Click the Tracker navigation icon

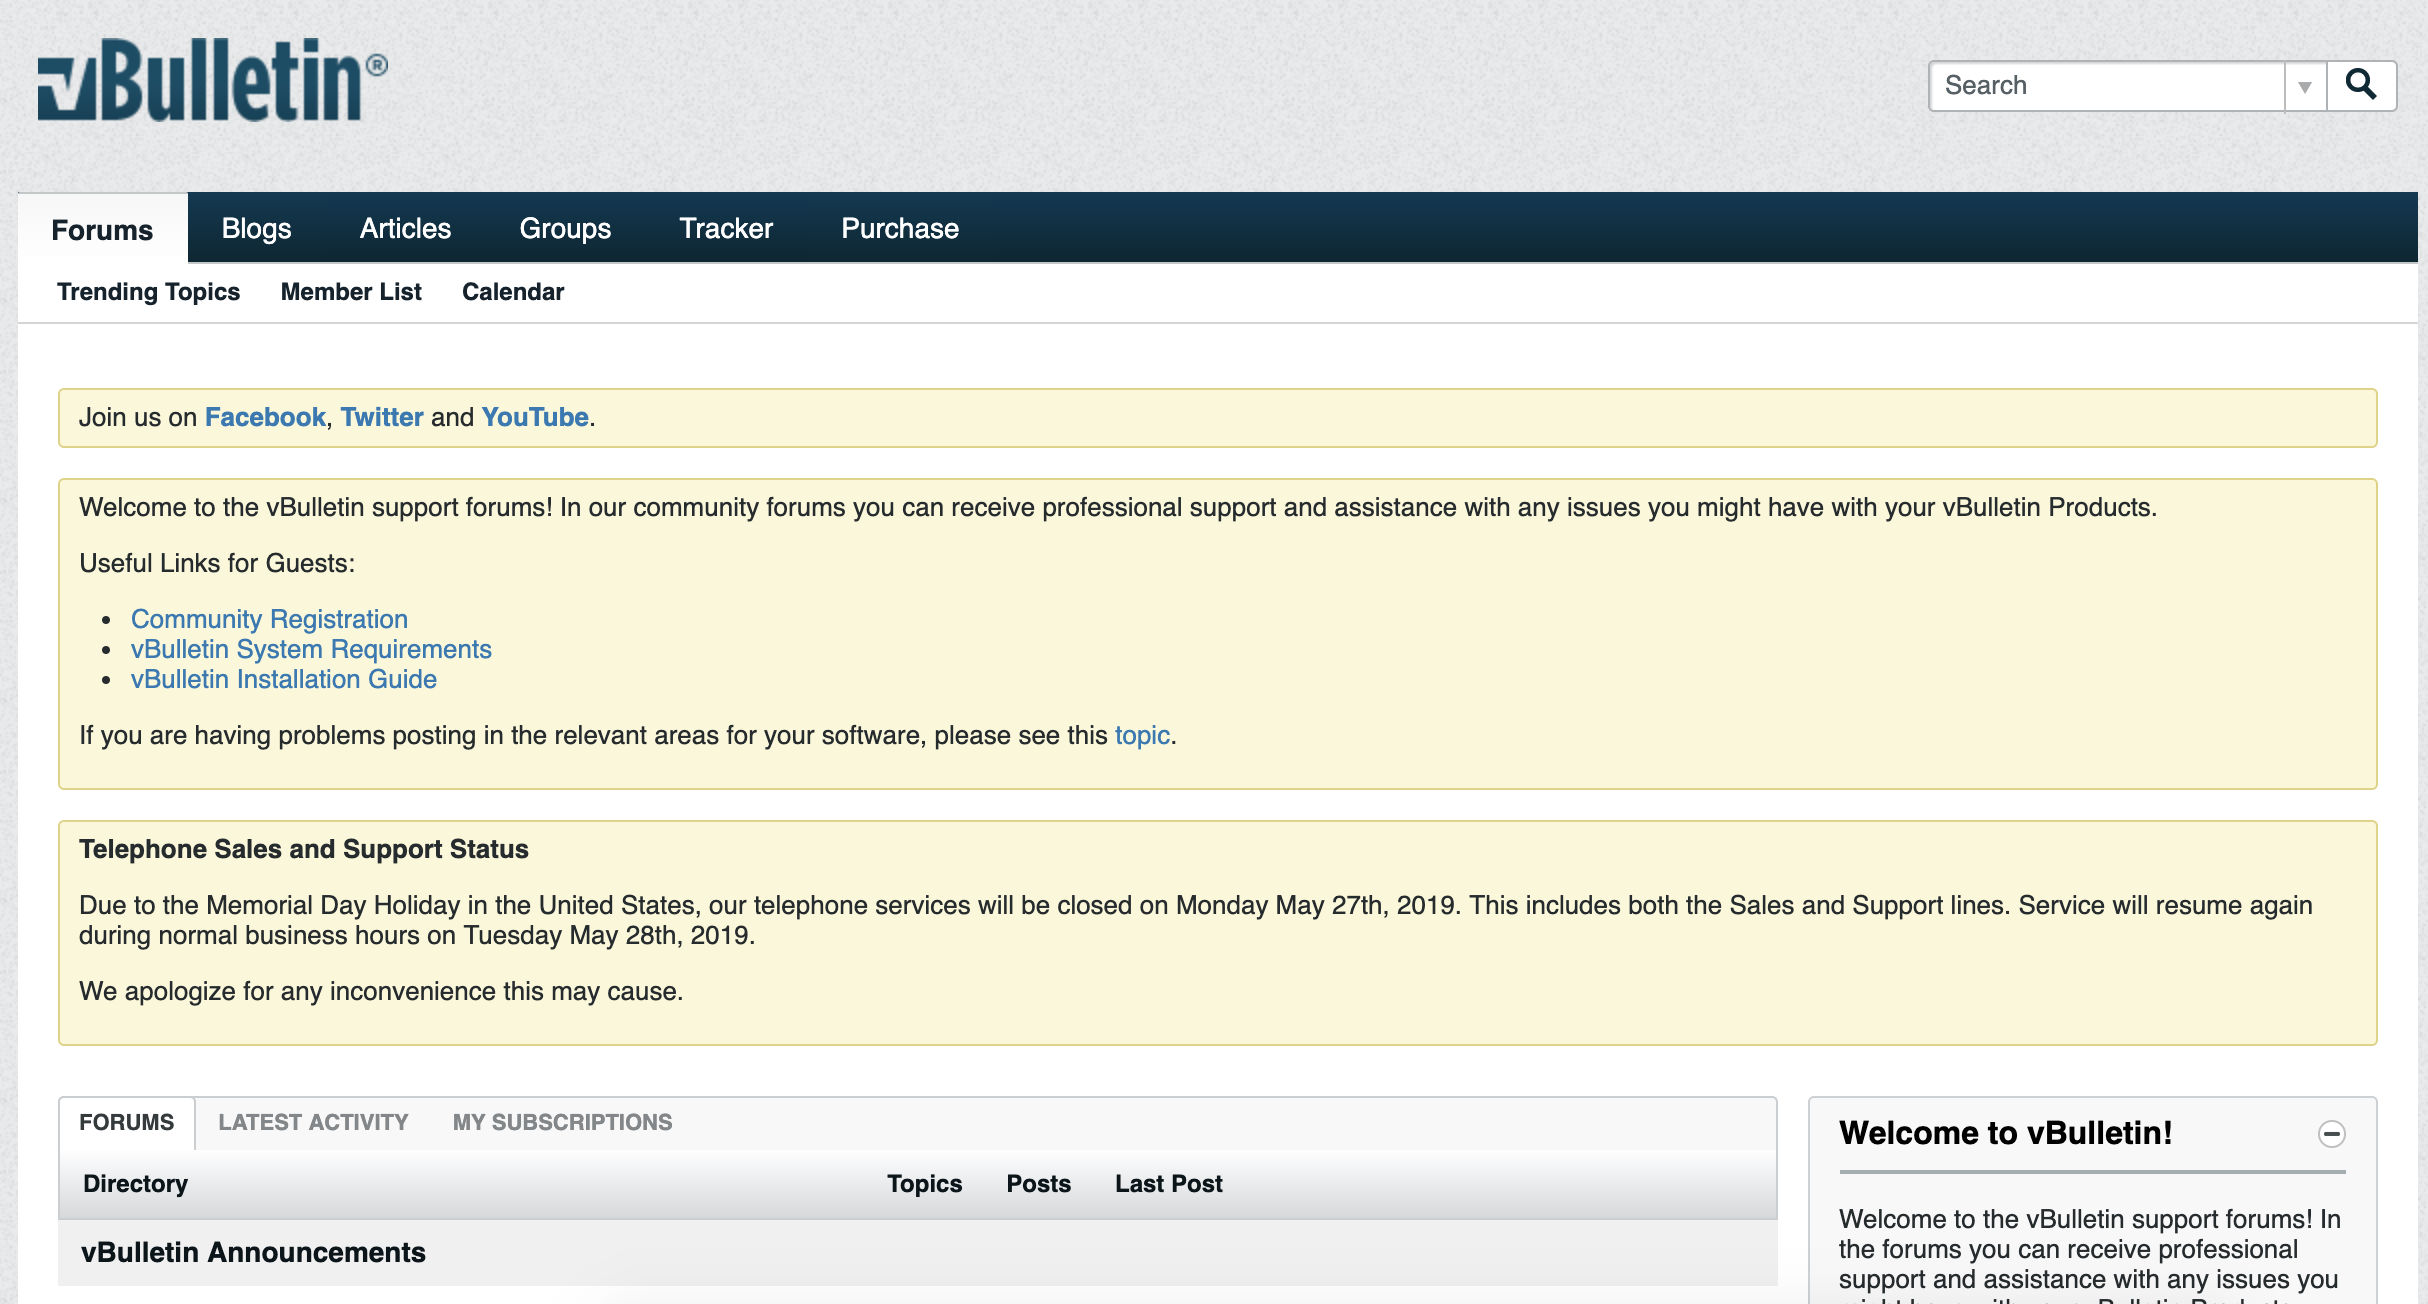click(x=726, y=226)
